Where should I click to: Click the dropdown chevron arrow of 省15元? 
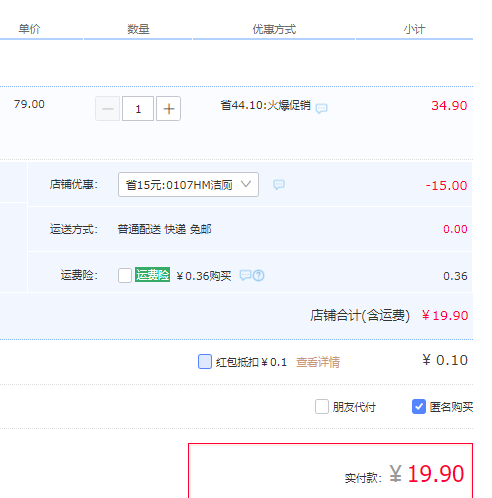coord(246,184)
